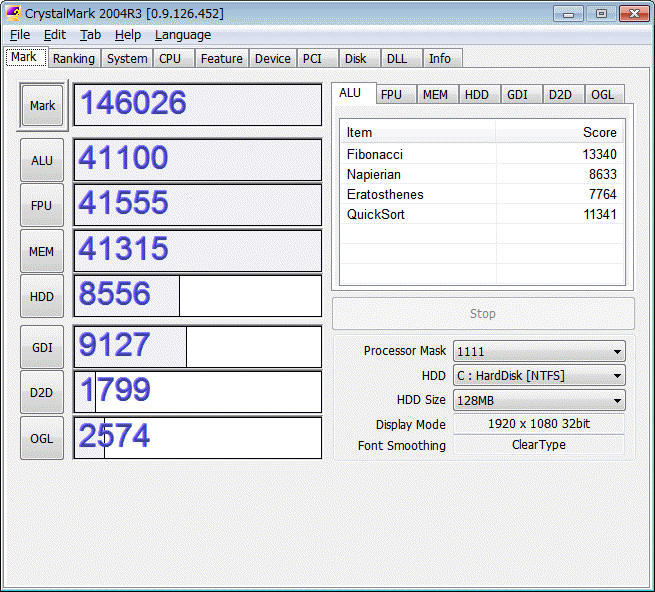
Task: Run the FPU benchmark button
Action: (42, 206)
